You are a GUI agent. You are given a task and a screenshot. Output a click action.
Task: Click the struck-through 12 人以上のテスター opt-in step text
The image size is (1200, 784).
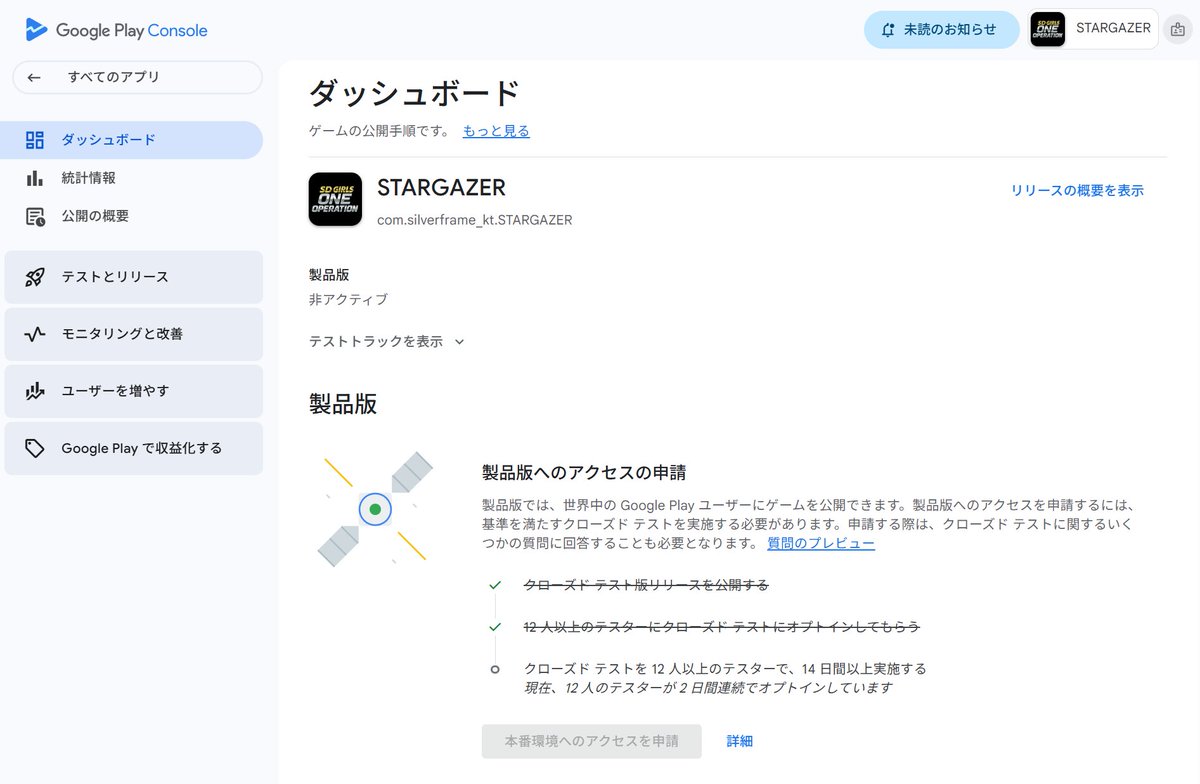point(722,627)
